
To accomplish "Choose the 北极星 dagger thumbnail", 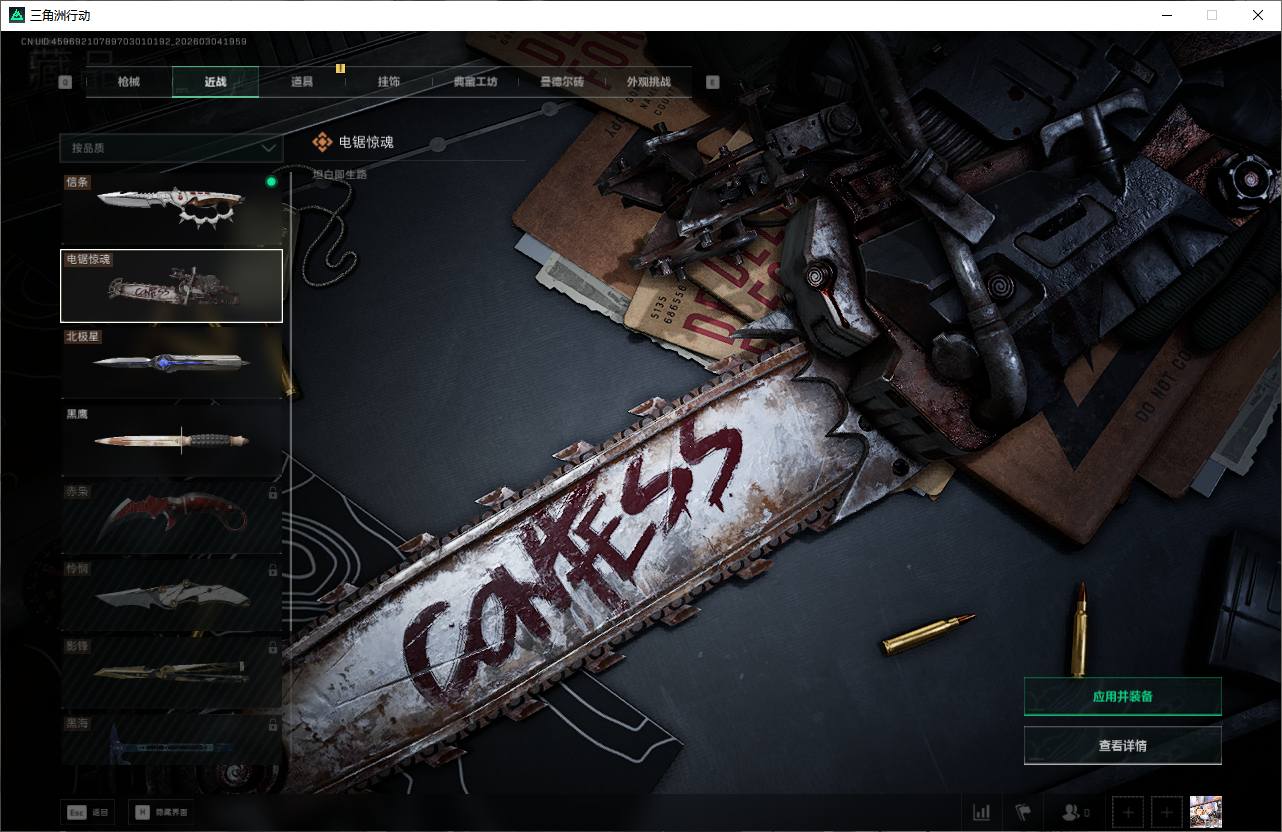I will click(x=172, y=363).
